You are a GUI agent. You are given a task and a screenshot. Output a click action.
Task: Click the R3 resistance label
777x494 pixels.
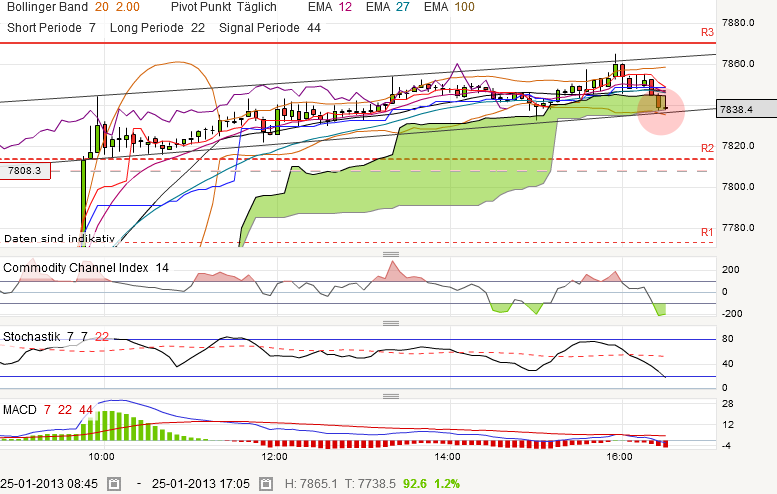tap(707, 32)
